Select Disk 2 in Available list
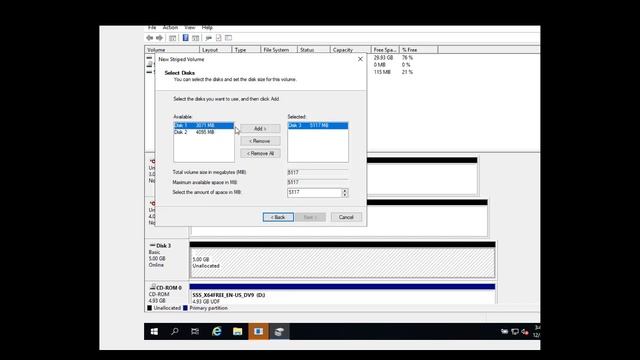Viewport: 640px width, 360px height. (x=204, y=132)
